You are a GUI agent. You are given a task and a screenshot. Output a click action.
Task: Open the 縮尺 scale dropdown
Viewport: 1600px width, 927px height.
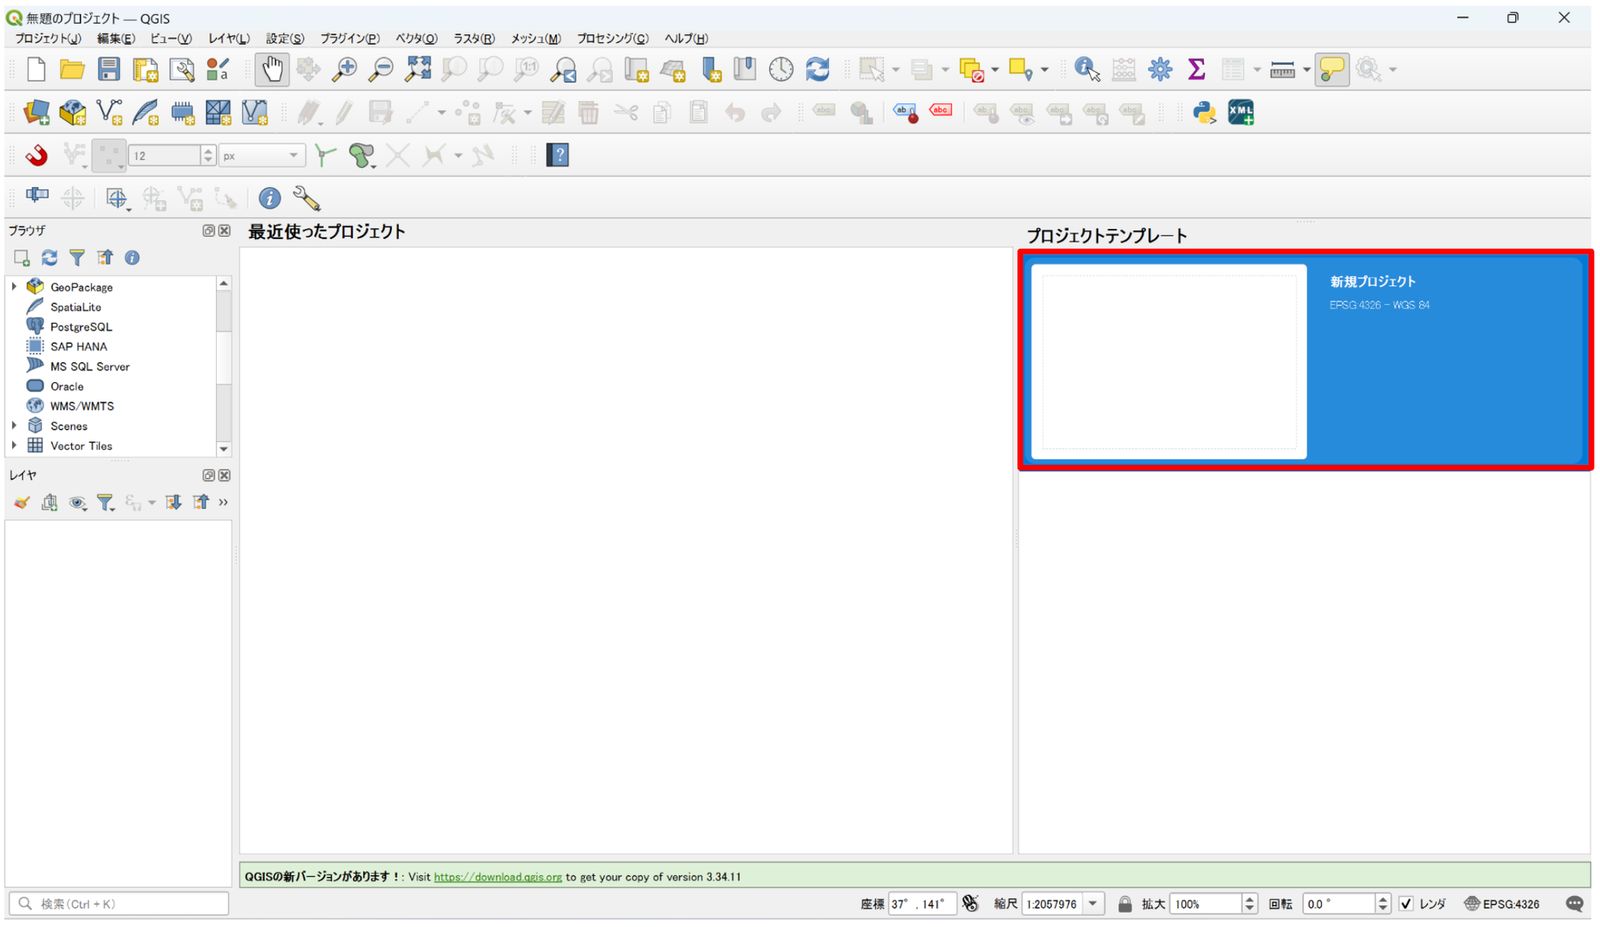[1093, 904]
